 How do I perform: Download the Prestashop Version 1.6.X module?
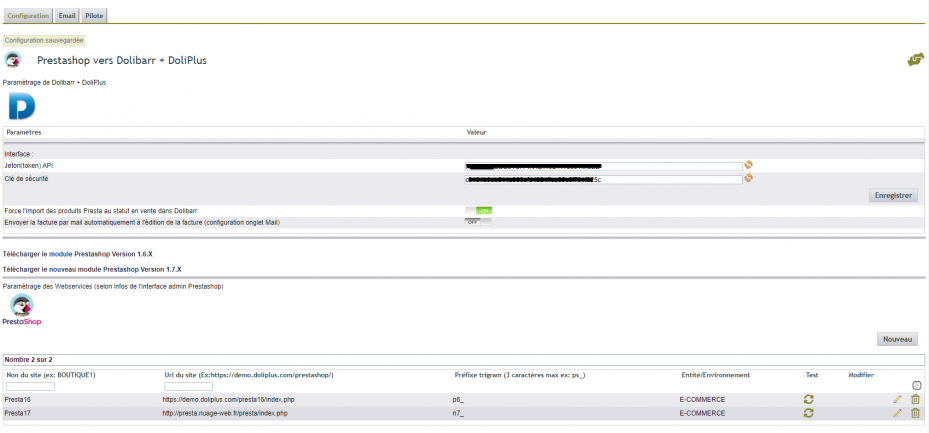[x=78, y=254]
